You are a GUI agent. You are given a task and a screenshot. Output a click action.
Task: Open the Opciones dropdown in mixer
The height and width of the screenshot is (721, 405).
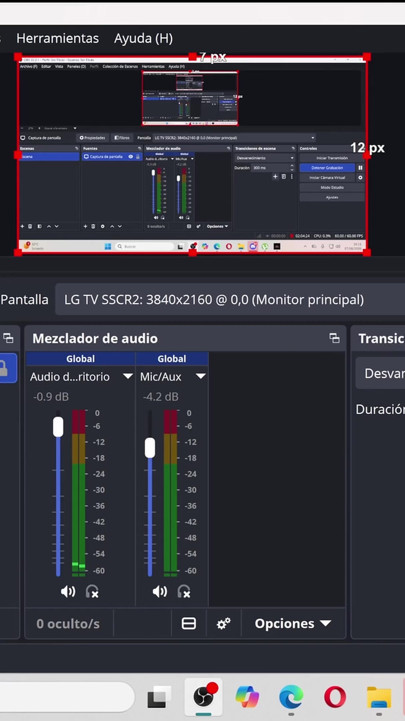(293, 624)
